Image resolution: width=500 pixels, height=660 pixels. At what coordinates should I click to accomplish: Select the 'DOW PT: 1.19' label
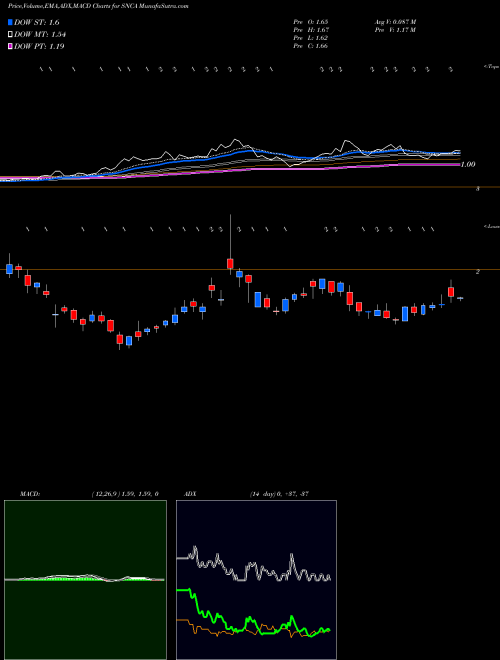(x=39, y=46)
